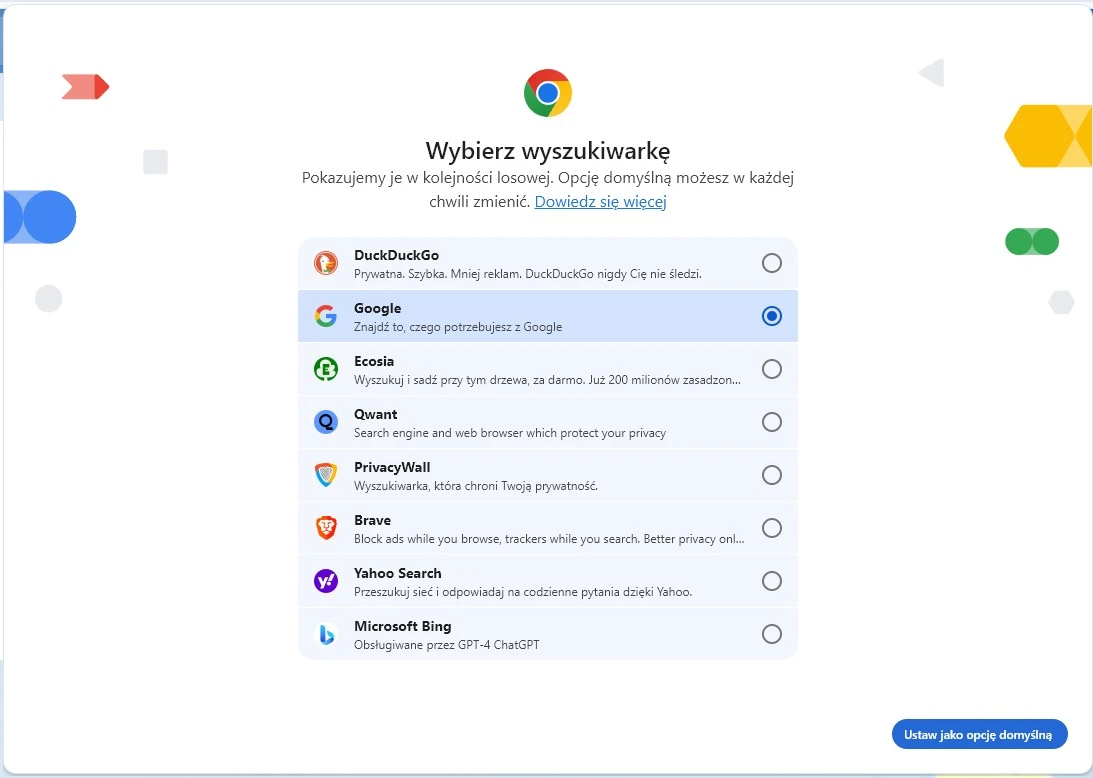Click the Microsoft Bing logo icon
1093x778 pixels.
(325, 633)
